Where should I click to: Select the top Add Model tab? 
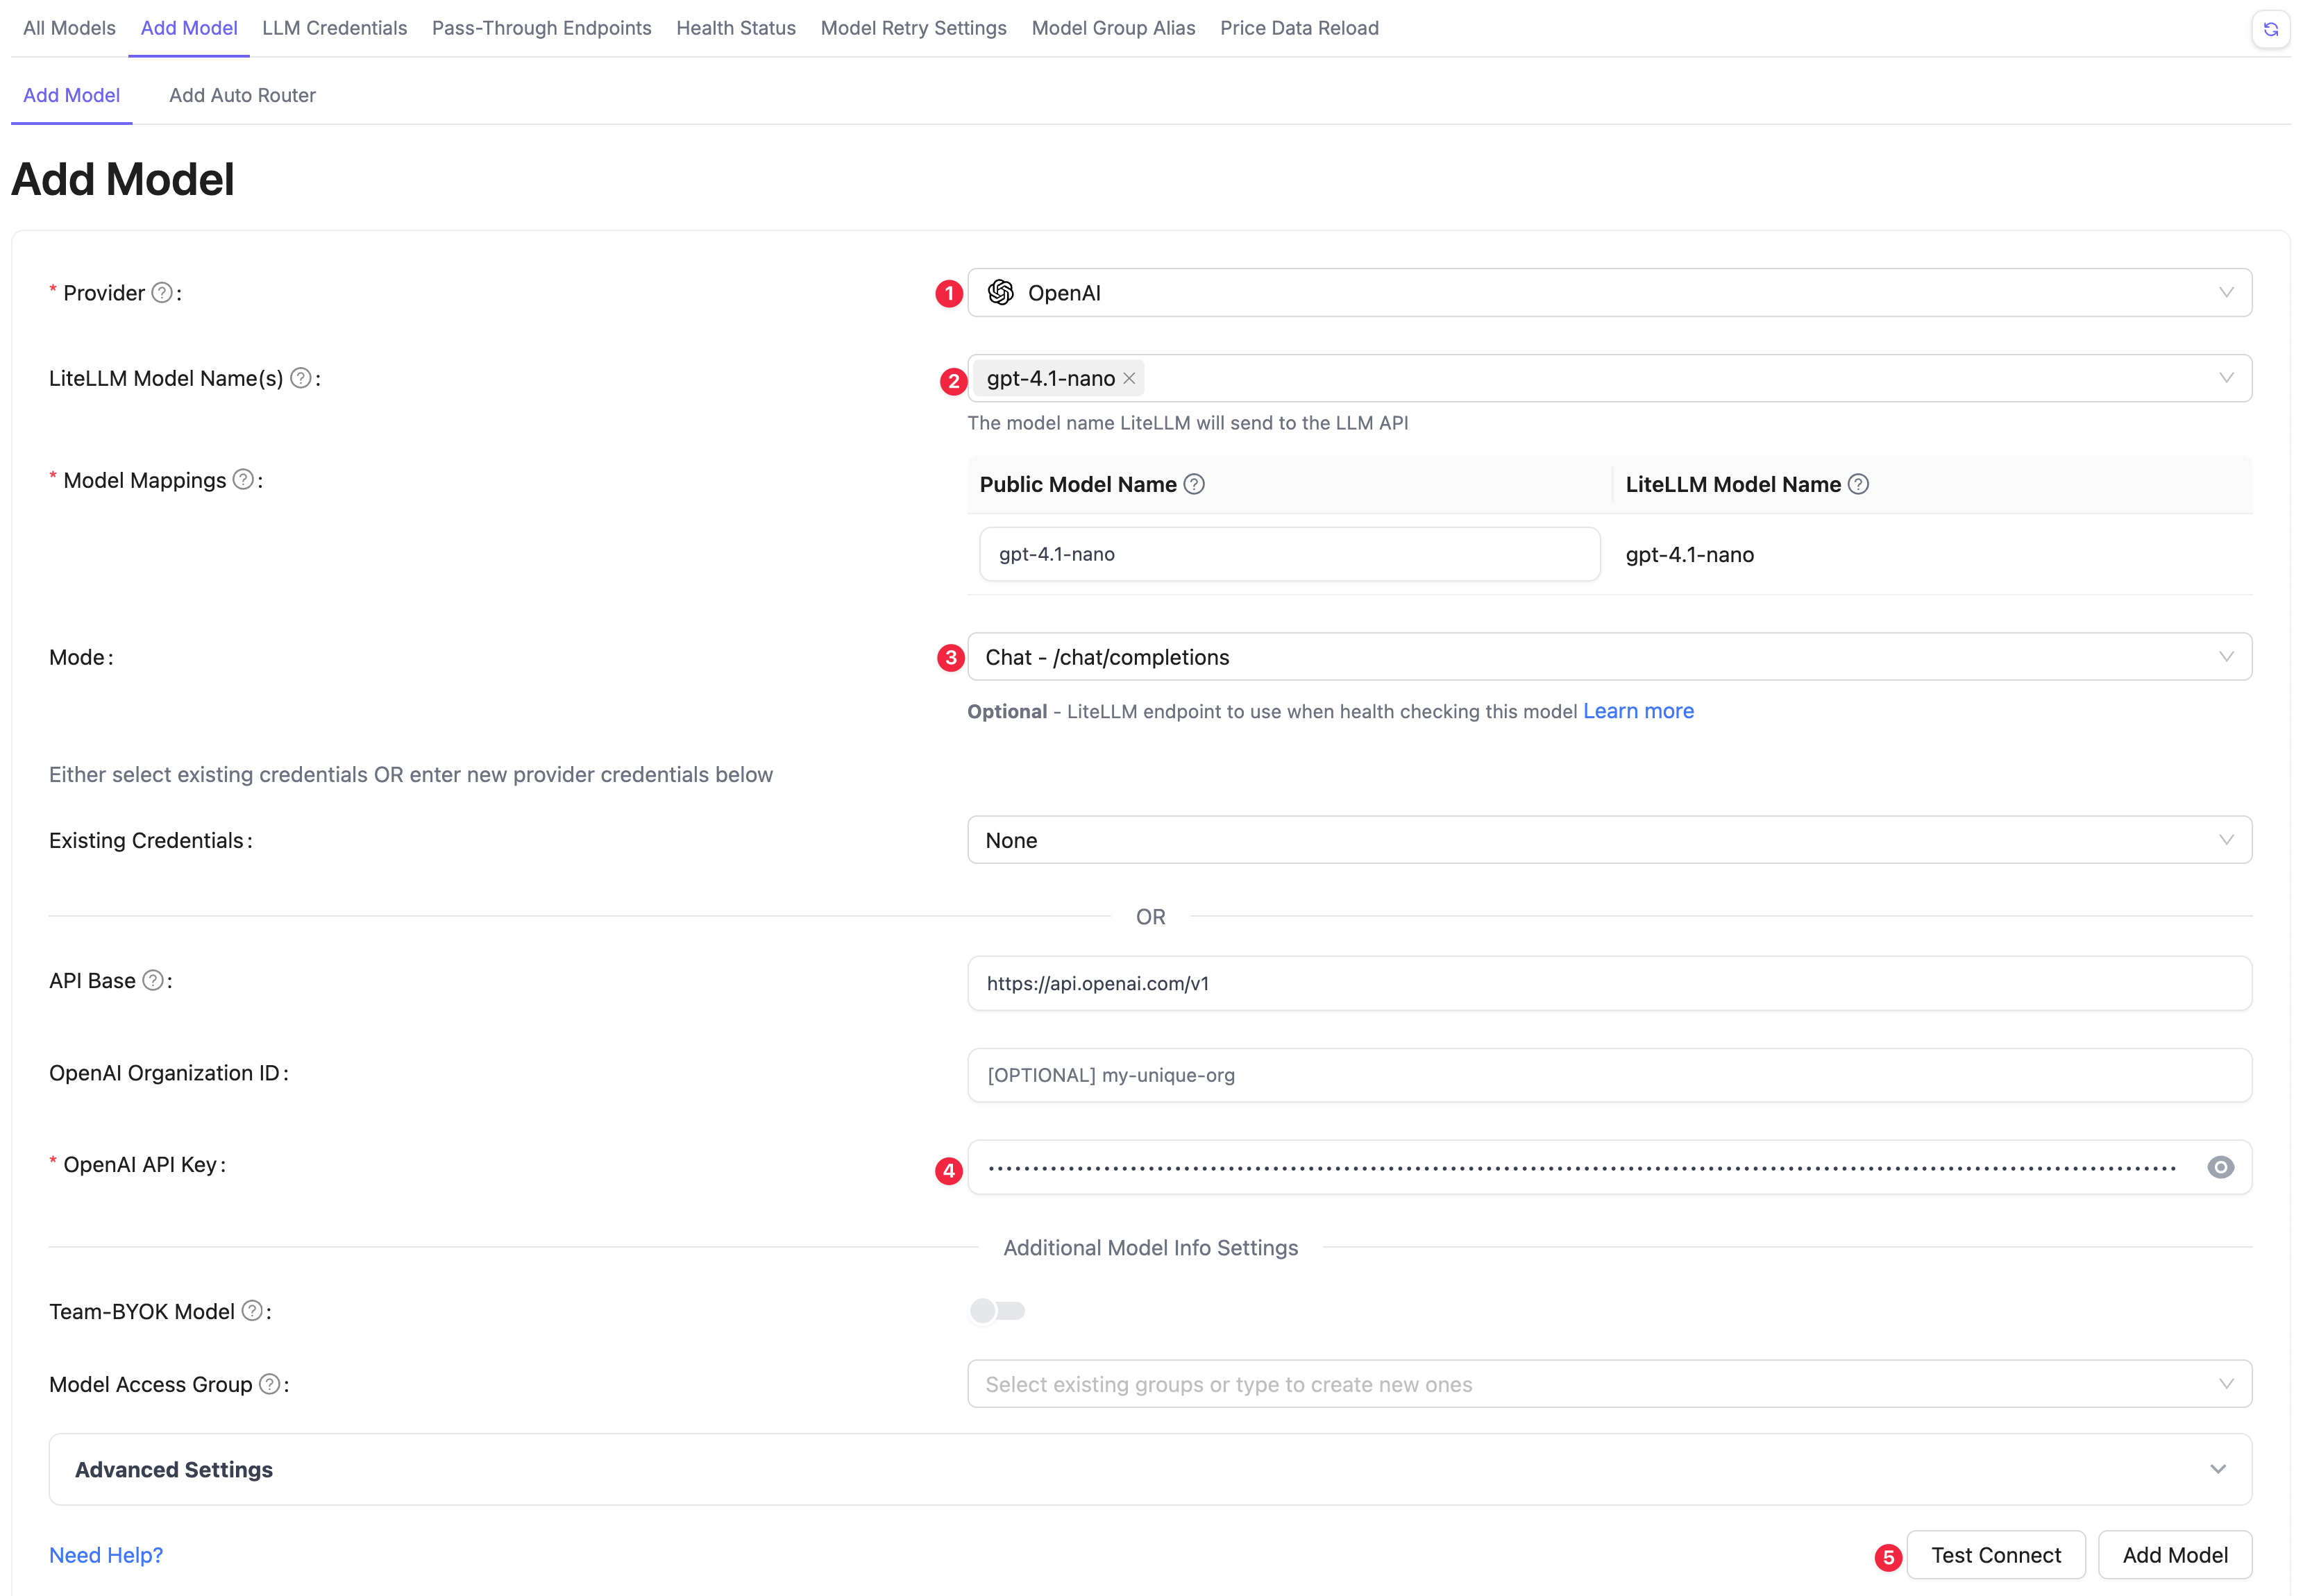pyautogui.click(x=189, y=28)
